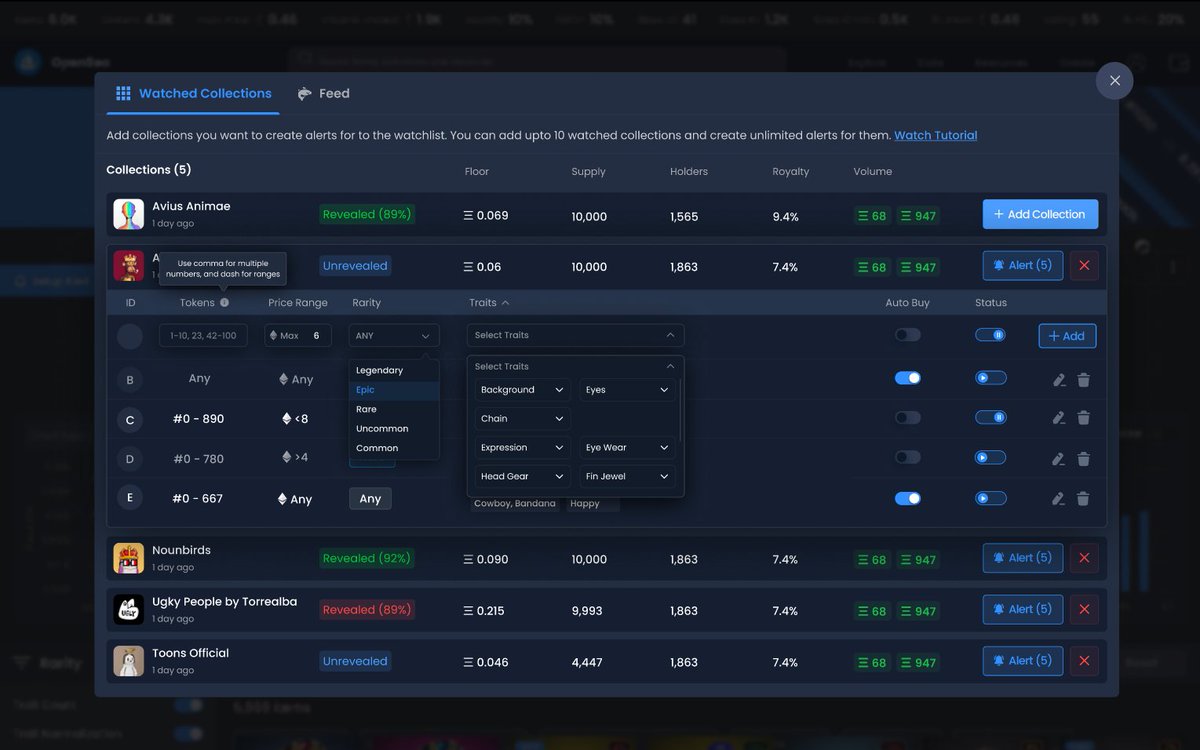Collapse the Select Traits panel header
The image size is (1200, 750).
576,366
